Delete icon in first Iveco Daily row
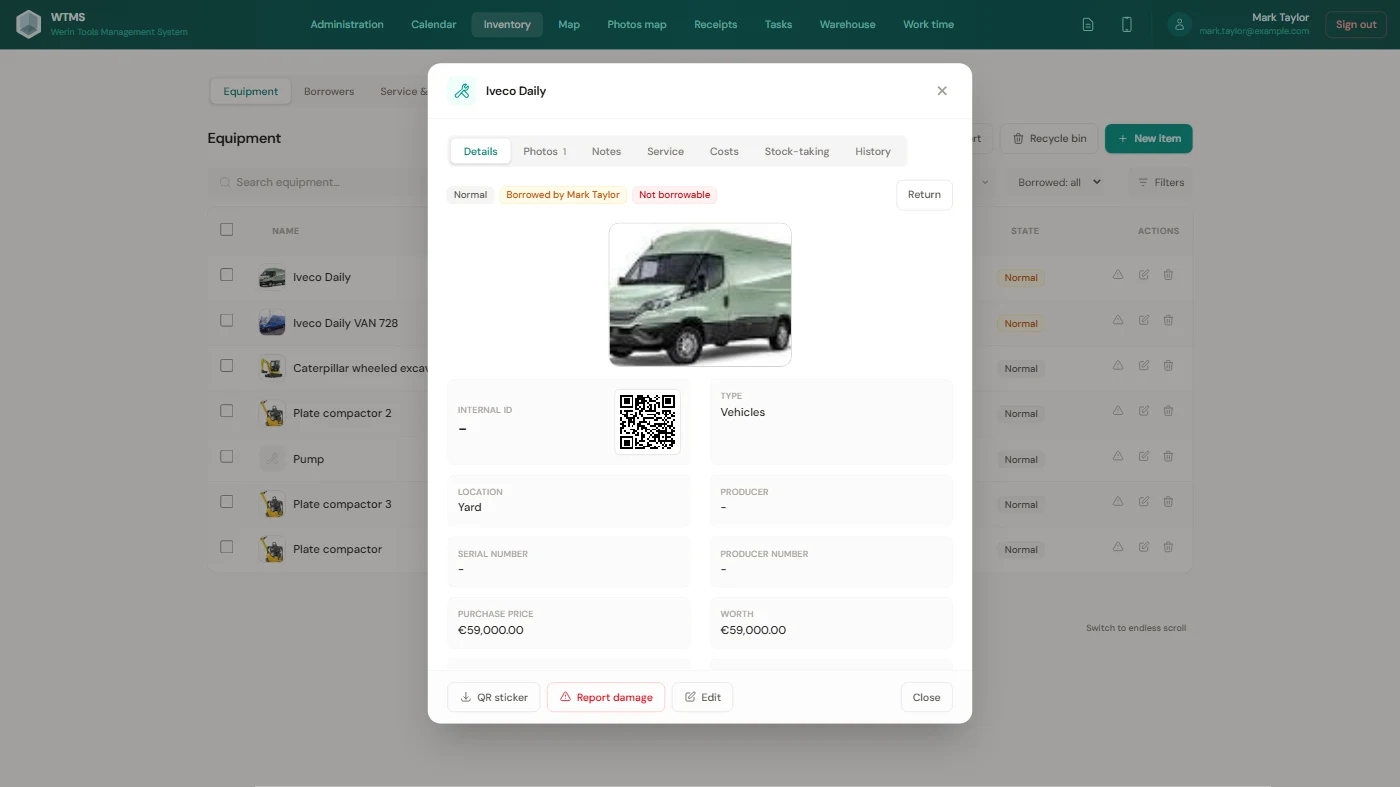Screen dimensions: 1400x787 click(1168, 274)
